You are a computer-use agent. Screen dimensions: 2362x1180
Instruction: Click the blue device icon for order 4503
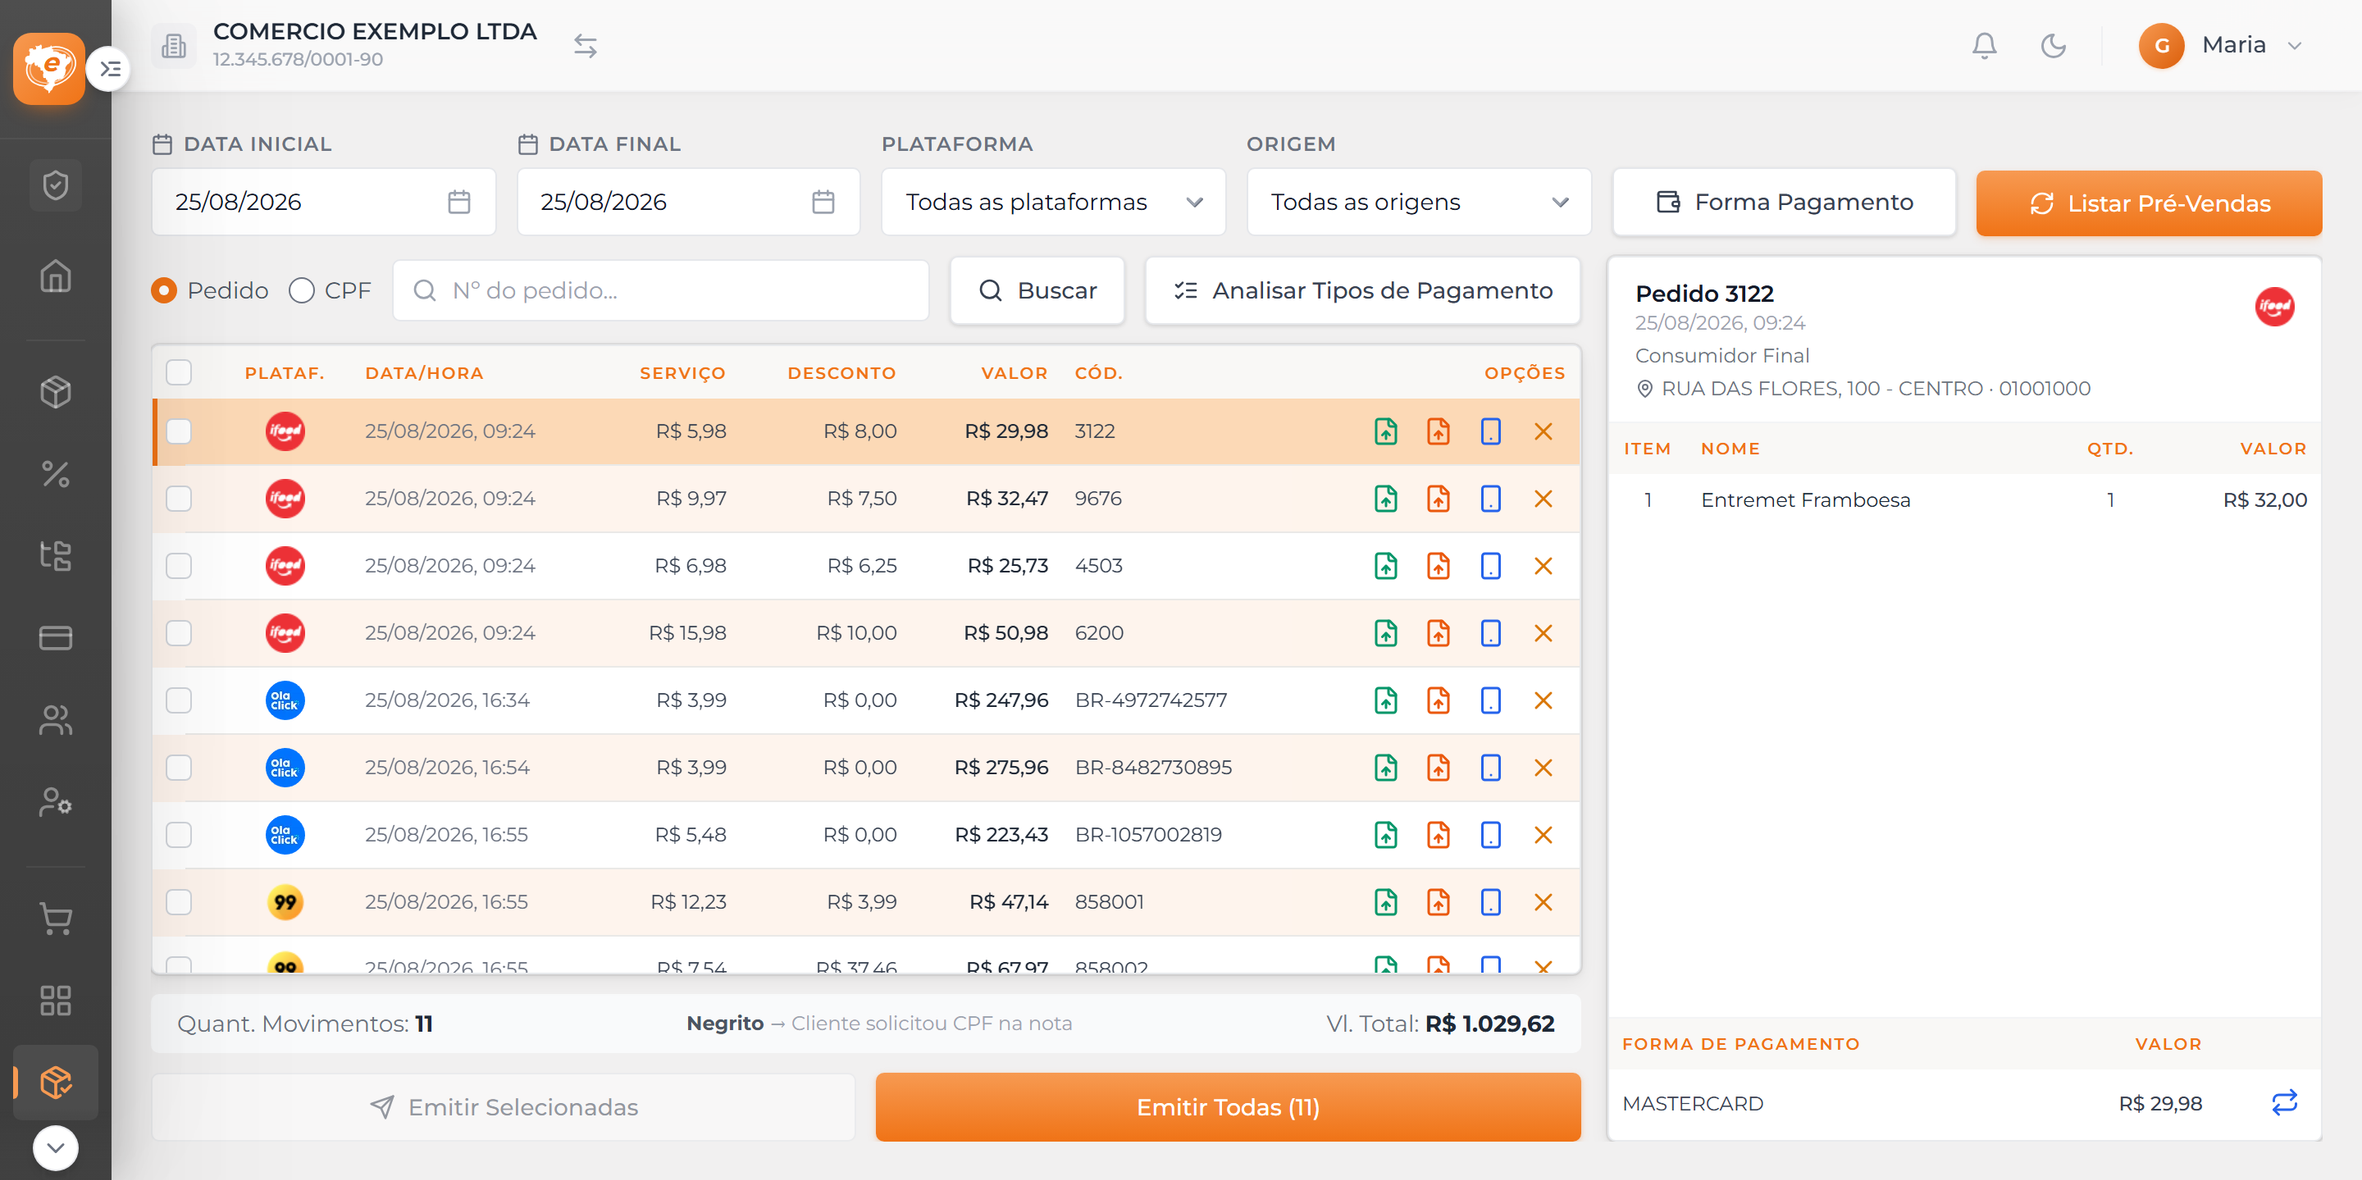point(1490,565)
